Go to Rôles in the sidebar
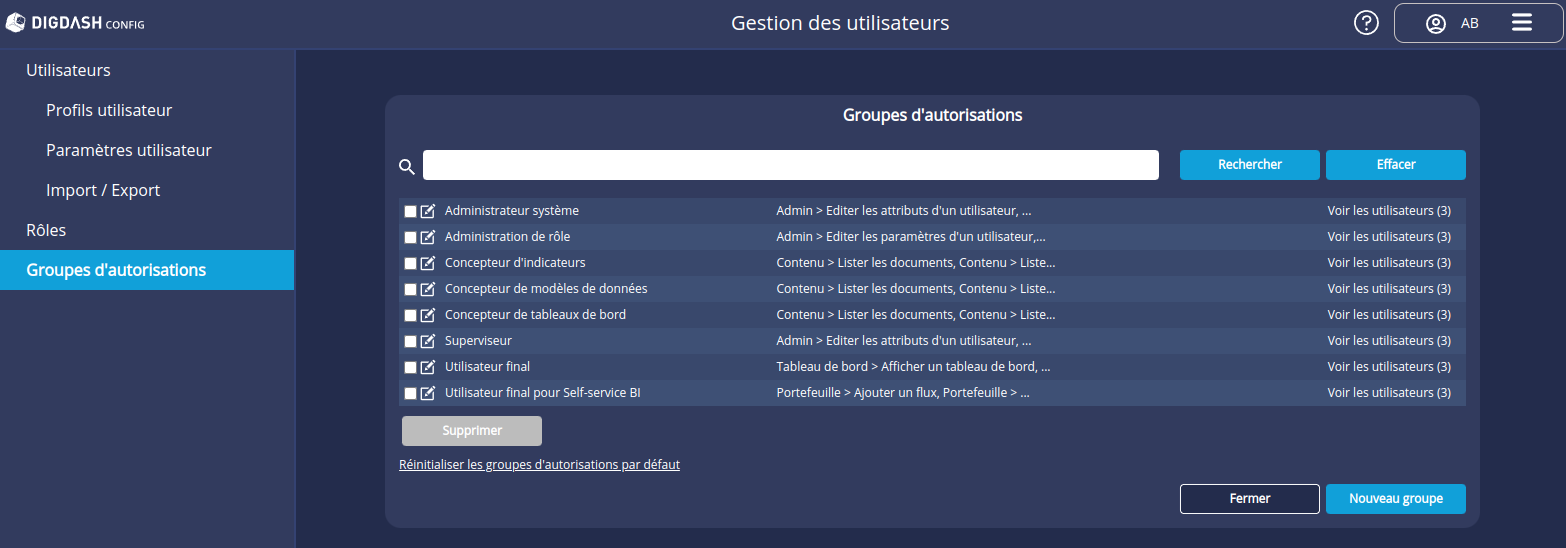Image resolution: width=1566 pixels, height=548 pixels. coord(46,230)
